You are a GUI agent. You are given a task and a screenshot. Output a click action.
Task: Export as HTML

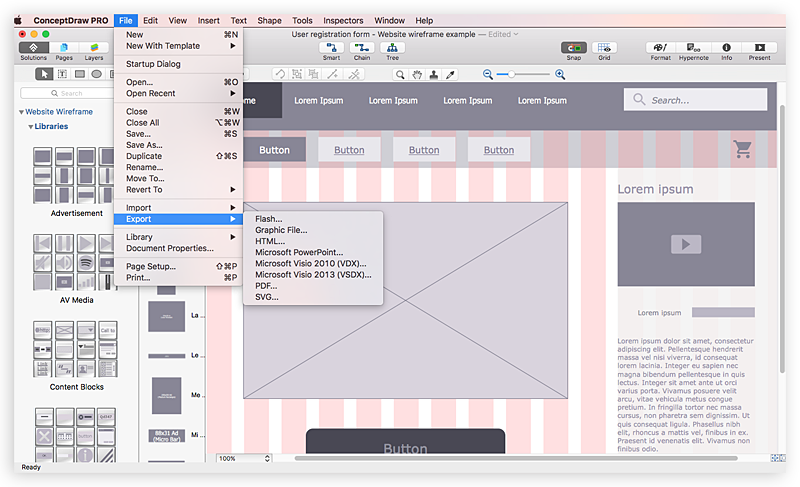click(313, 241)
